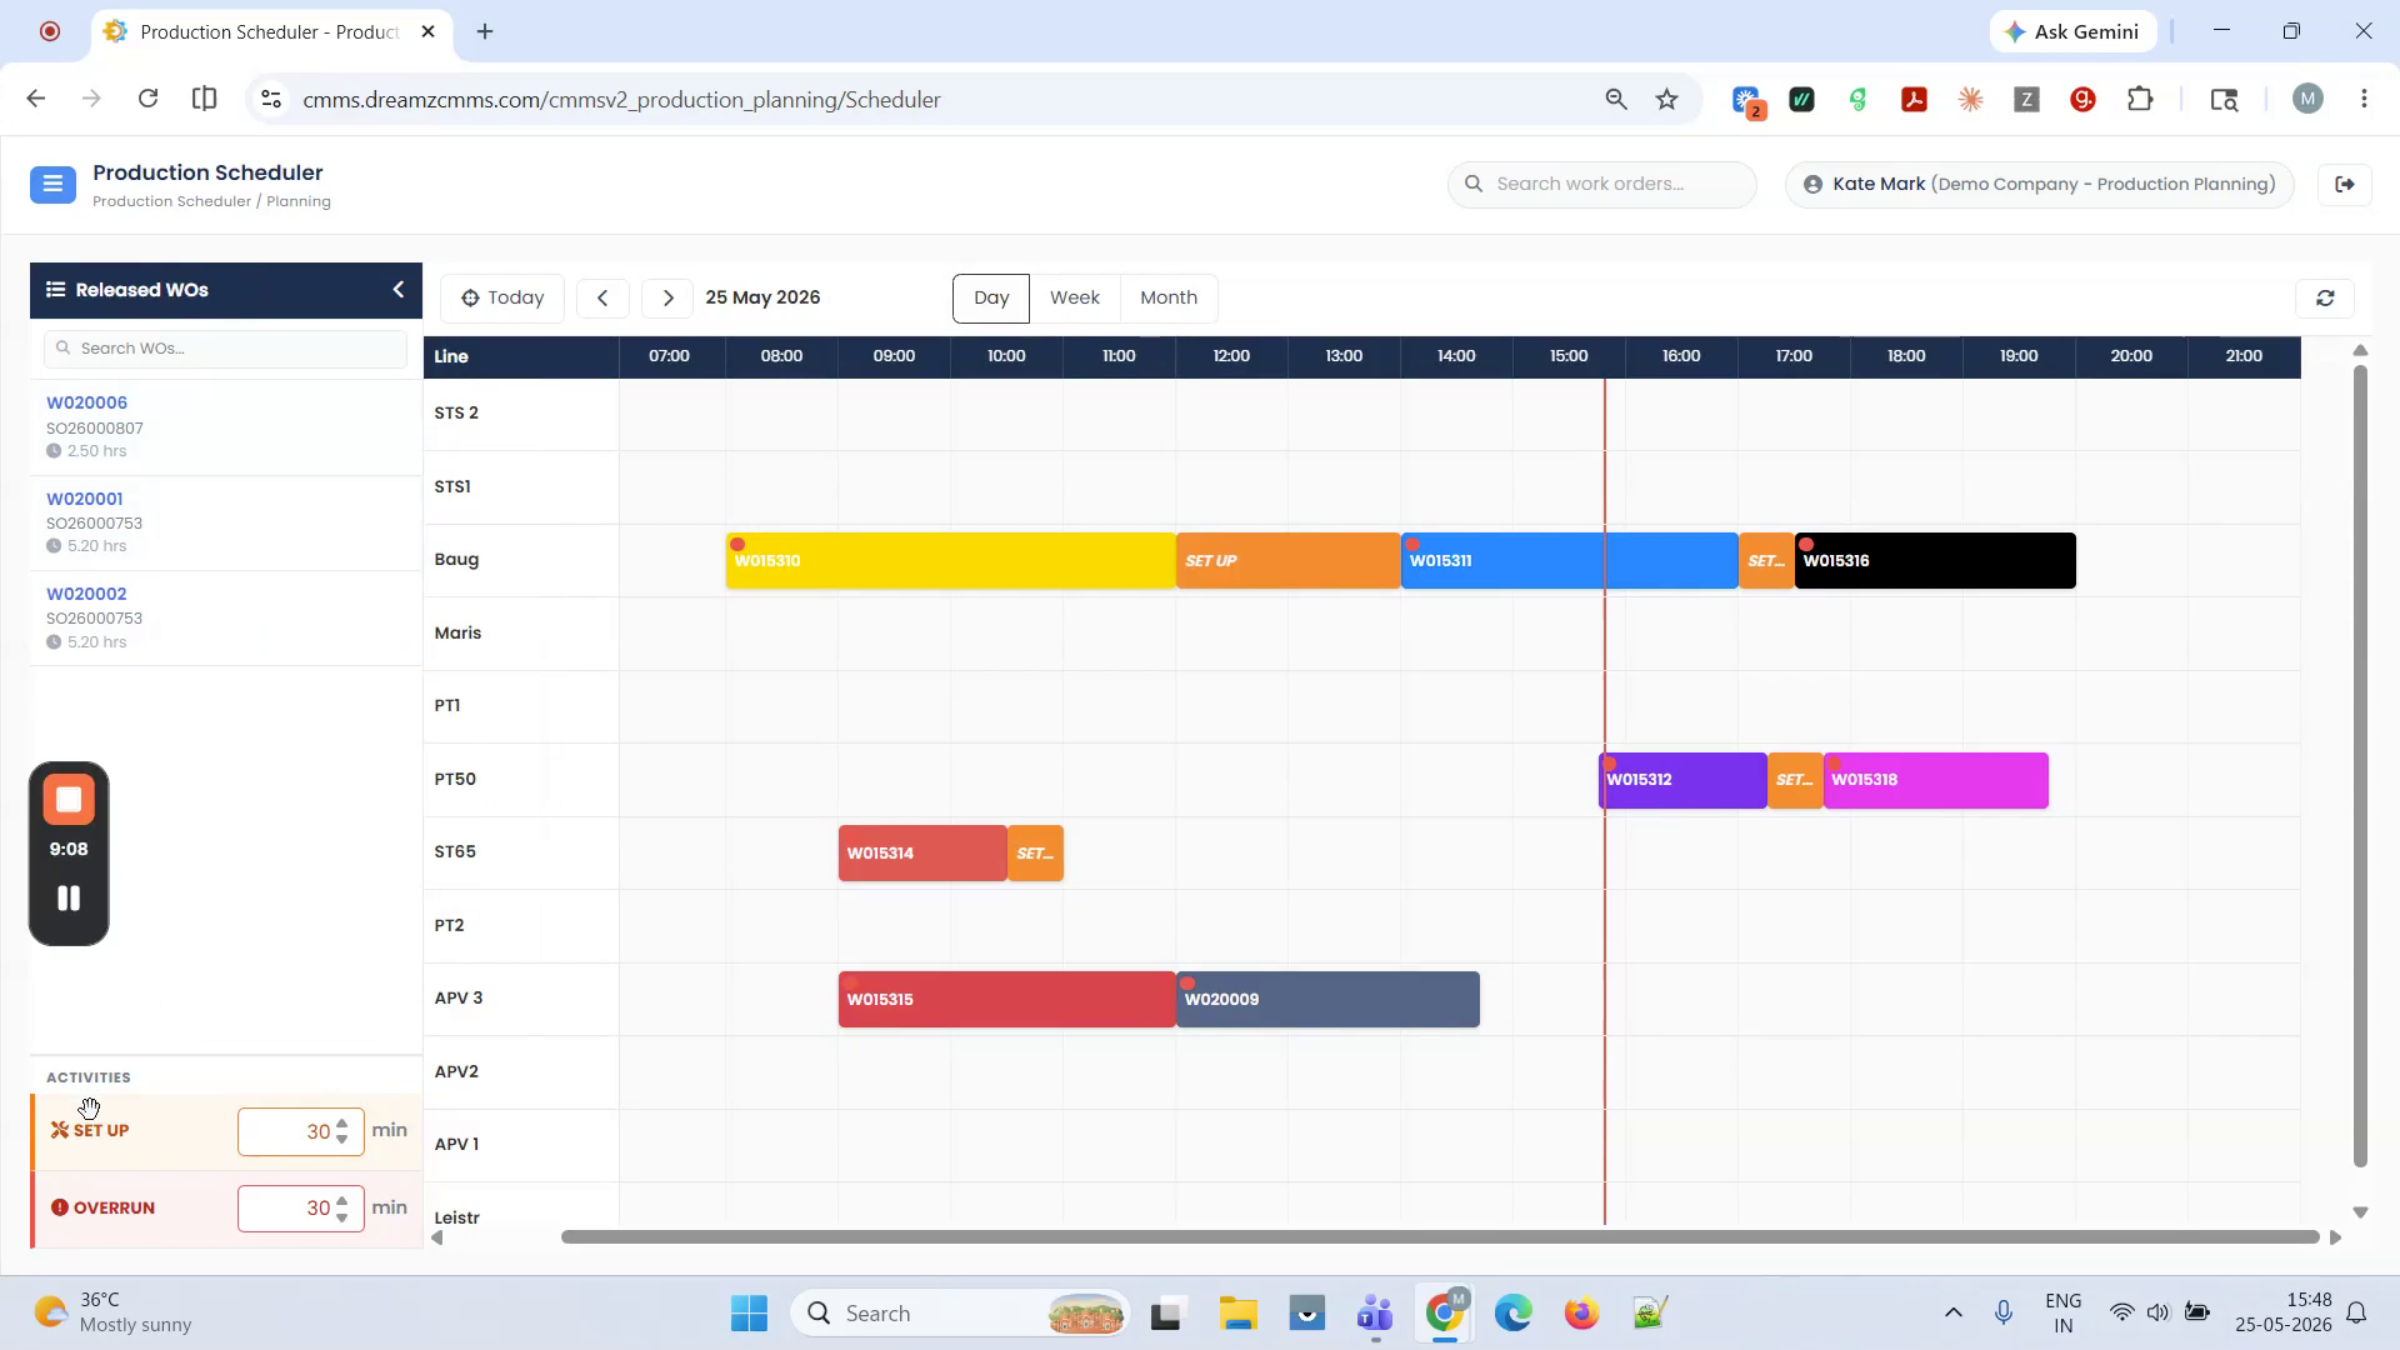
Task: Go to the previous day arrow
Action: 603,298
